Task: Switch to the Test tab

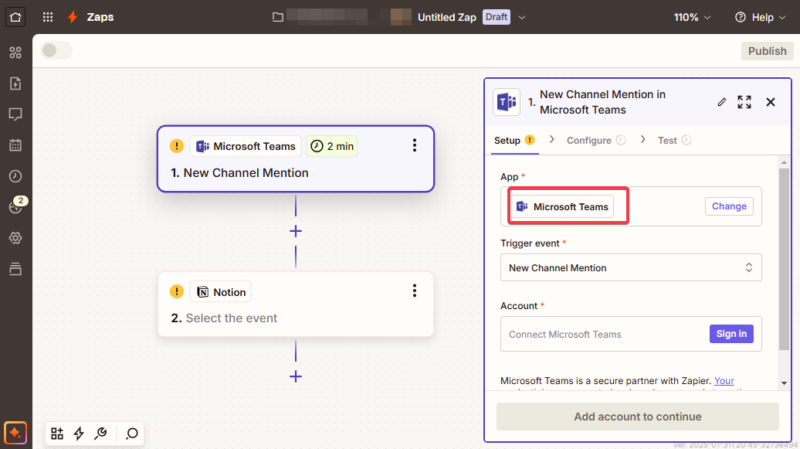Action: (674, 140)
